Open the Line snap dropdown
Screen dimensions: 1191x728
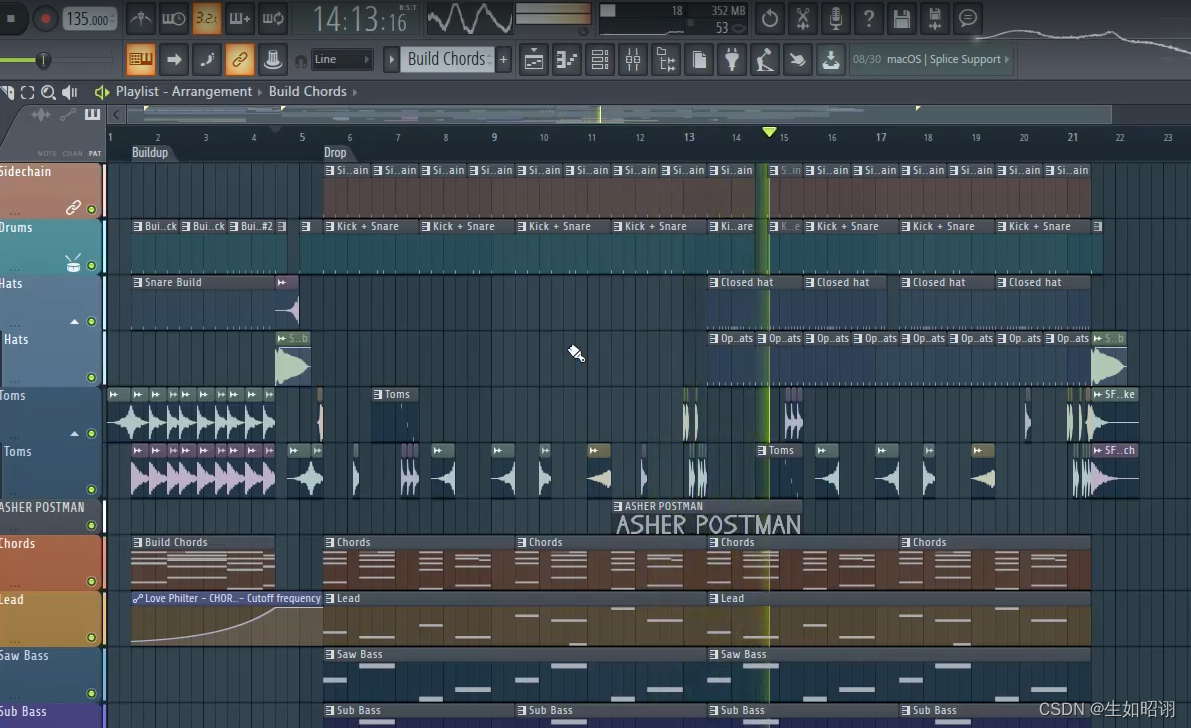[342, 59]
